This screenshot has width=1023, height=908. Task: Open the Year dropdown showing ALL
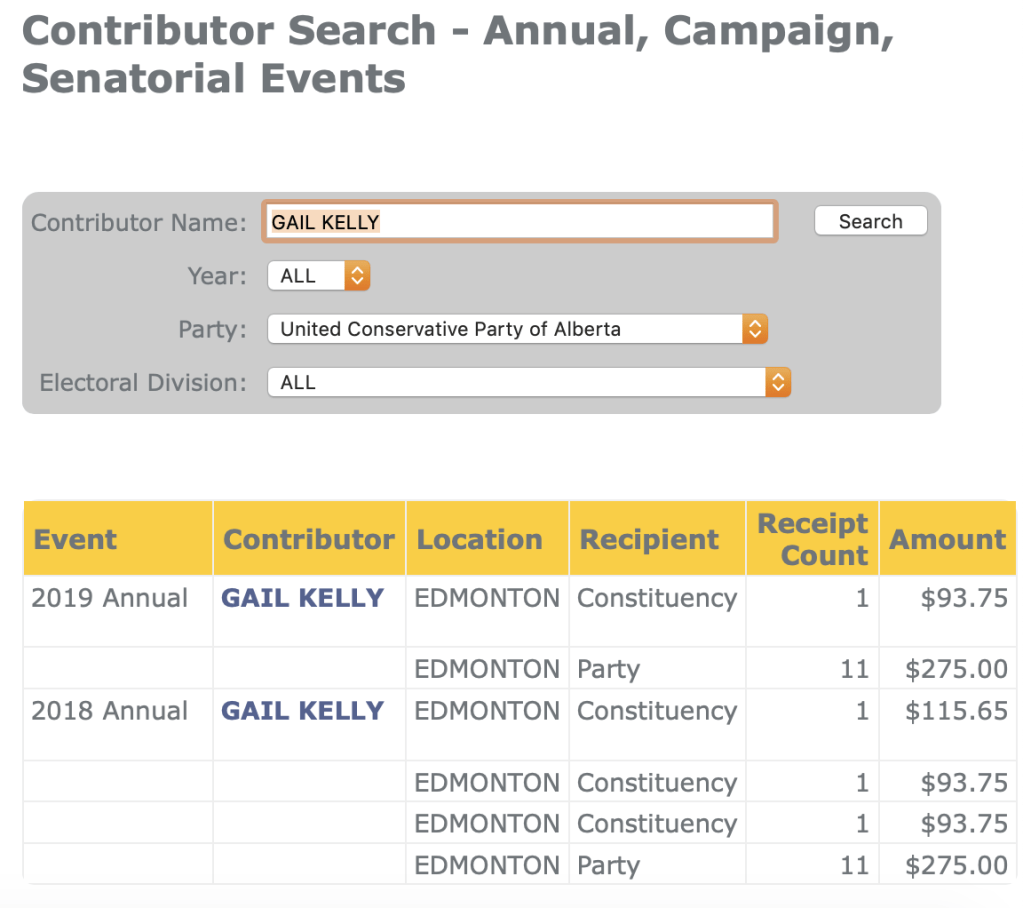pos(318,276)
